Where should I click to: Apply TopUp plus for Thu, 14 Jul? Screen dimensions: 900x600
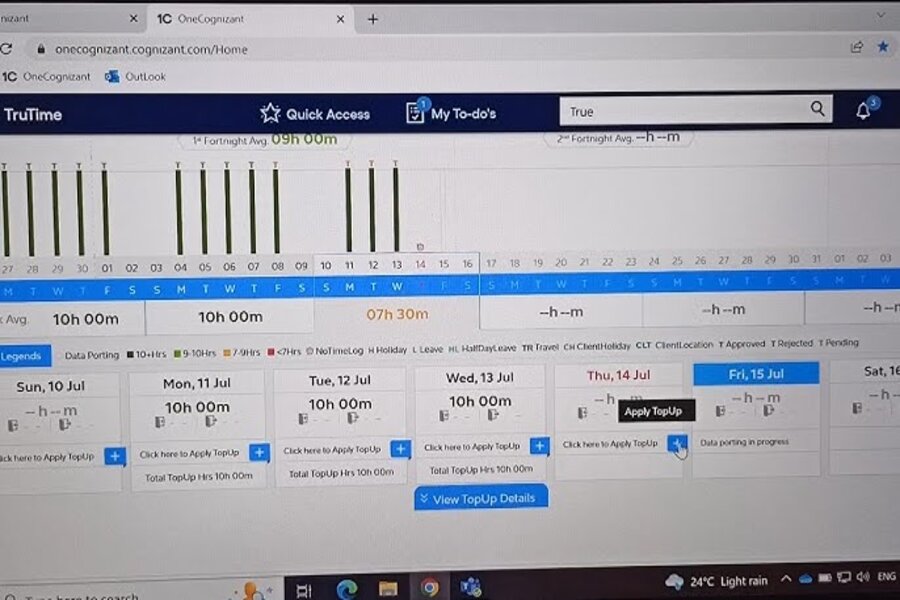(x=677, y=443)
